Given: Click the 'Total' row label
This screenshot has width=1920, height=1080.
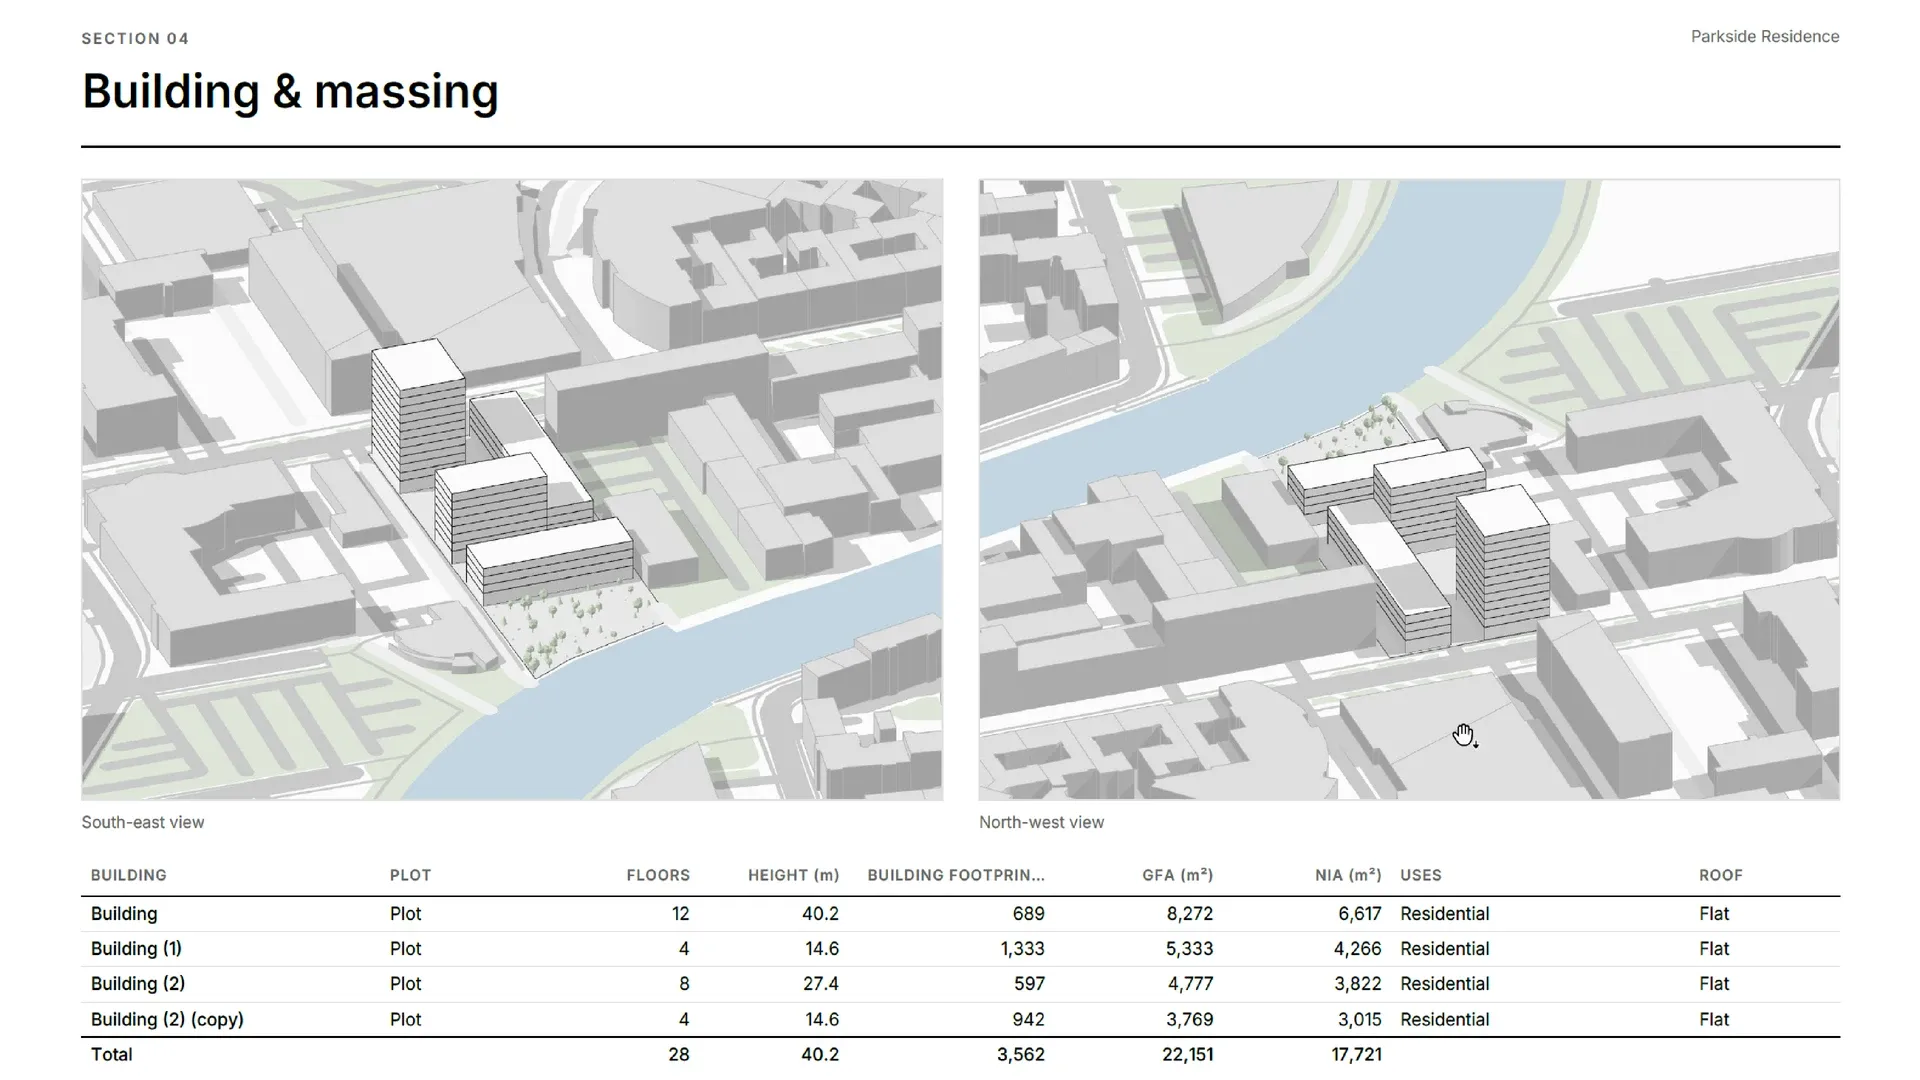Looking at the screenshot, I should [111, 1055].
